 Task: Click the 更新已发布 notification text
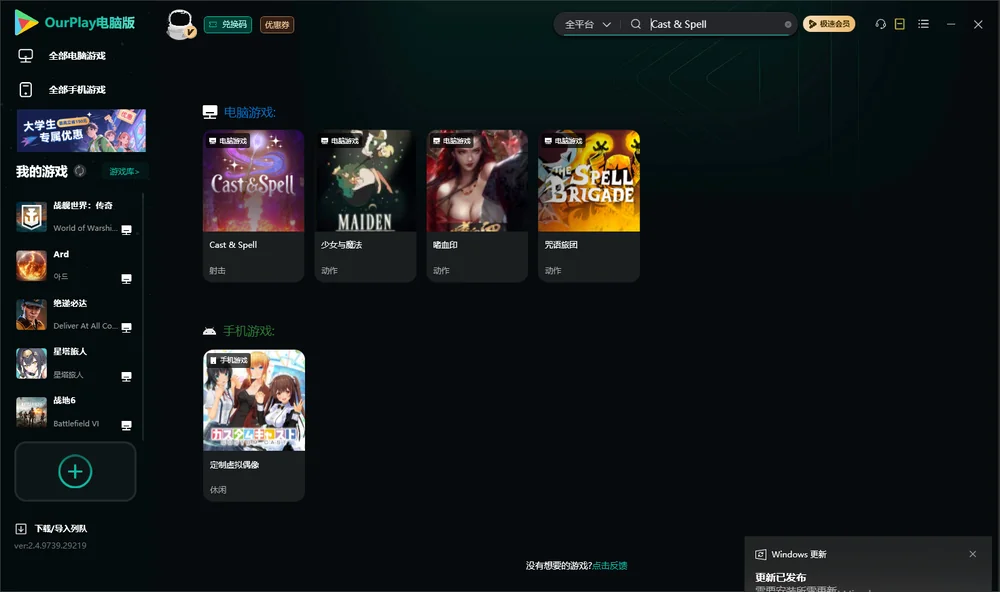[781, 577]
